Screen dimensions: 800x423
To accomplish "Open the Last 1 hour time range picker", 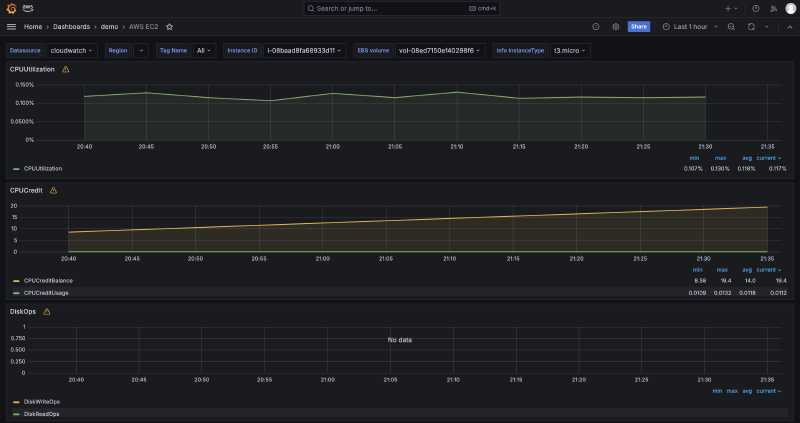I will pos(689,27).
